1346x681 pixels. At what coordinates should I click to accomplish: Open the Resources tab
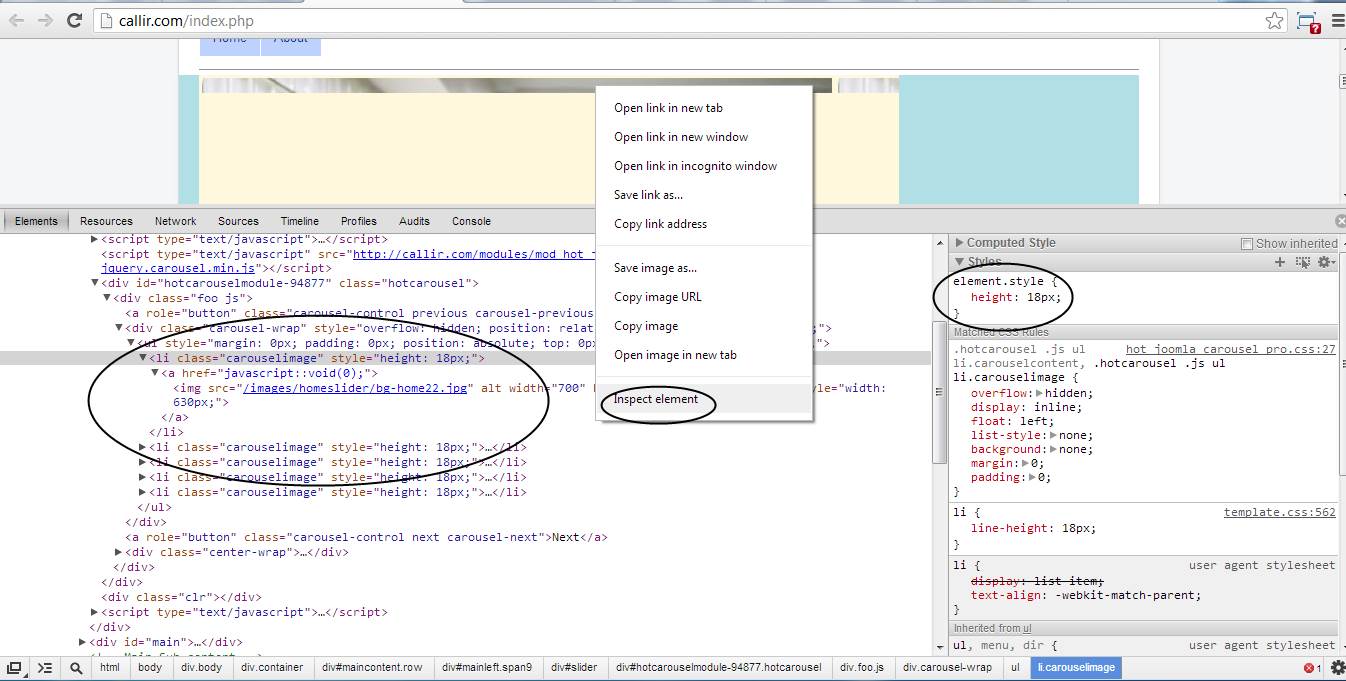coord(106,221)
